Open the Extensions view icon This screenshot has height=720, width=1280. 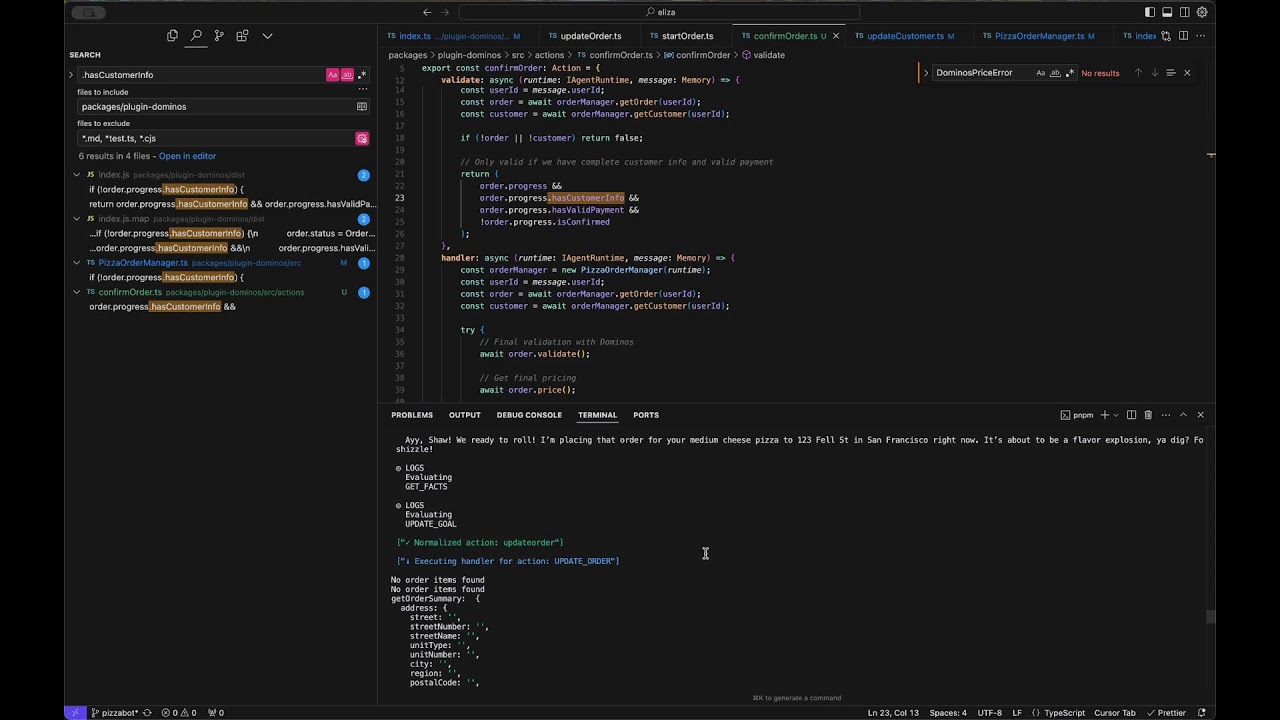pos(242,36)
